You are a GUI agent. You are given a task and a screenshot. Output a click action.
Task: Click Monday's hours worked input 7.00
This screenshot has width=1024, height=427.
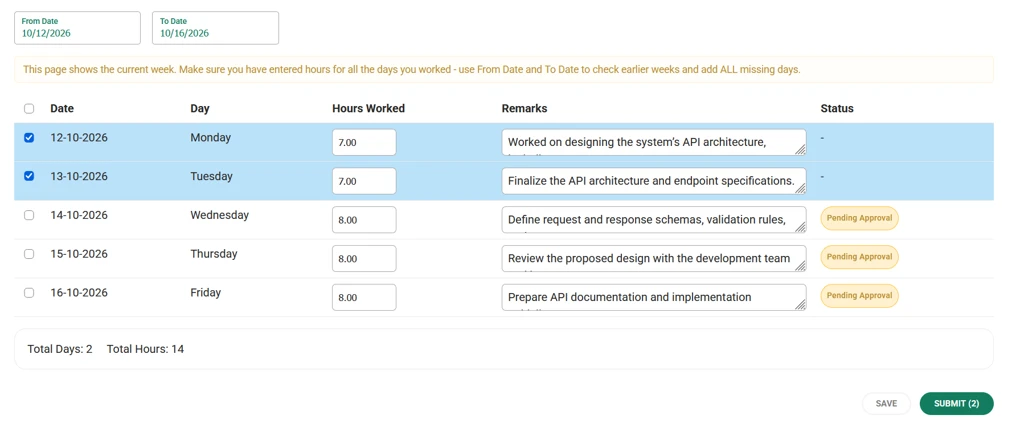364,142
